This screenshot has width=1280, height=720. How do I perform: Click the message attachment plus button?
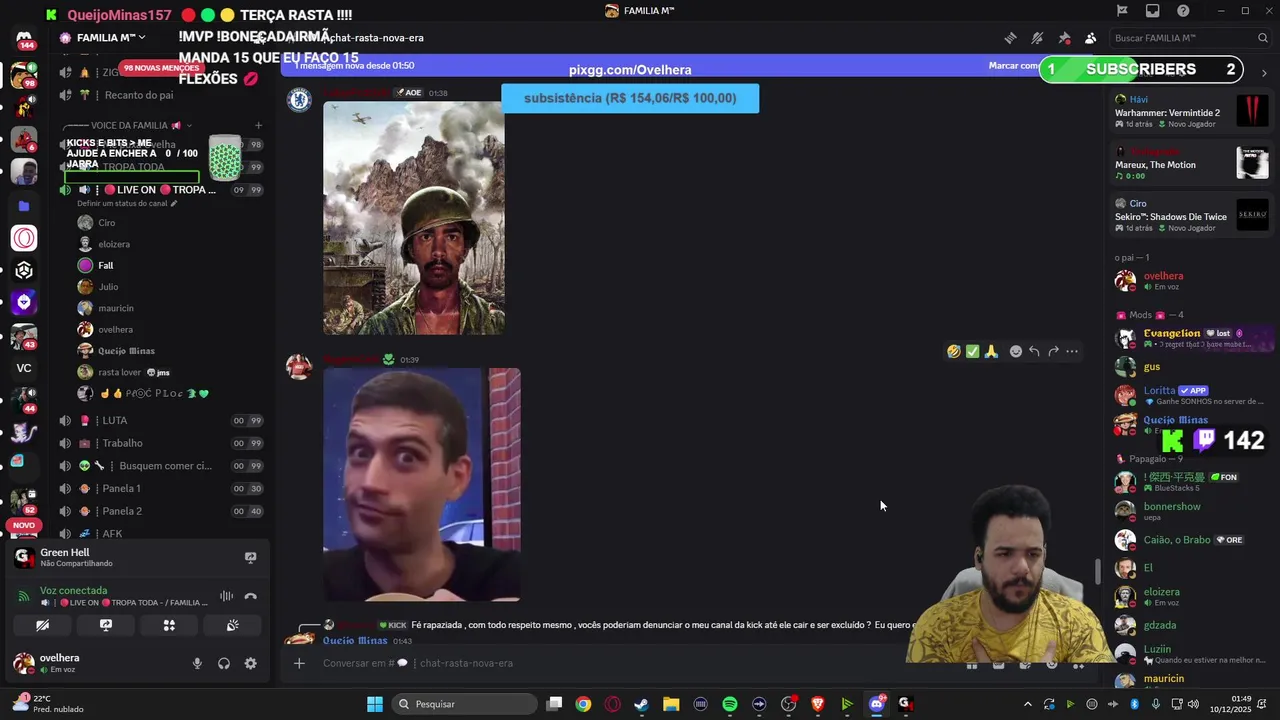(x=299, y=663)
